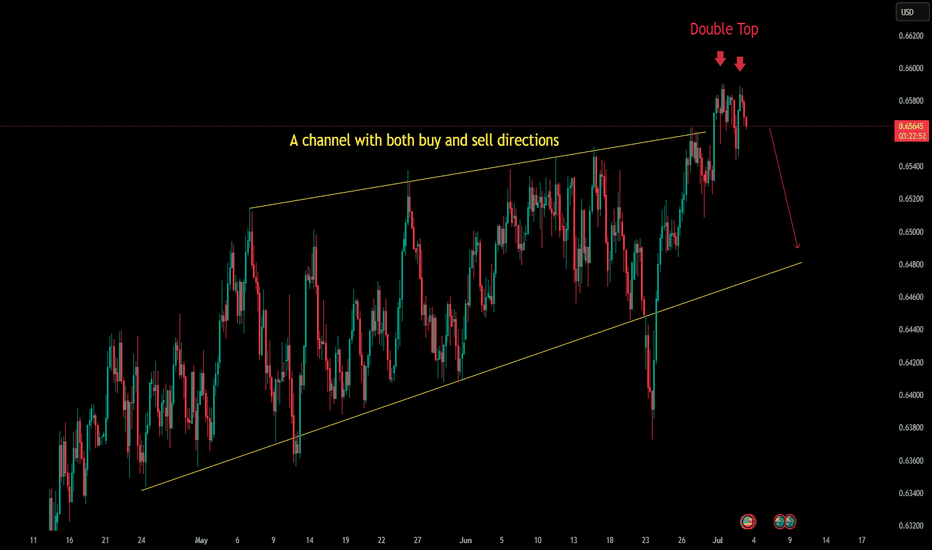The image size is (932, 550).
Task: Click the date label 5 on time axis
Action: 502,540
